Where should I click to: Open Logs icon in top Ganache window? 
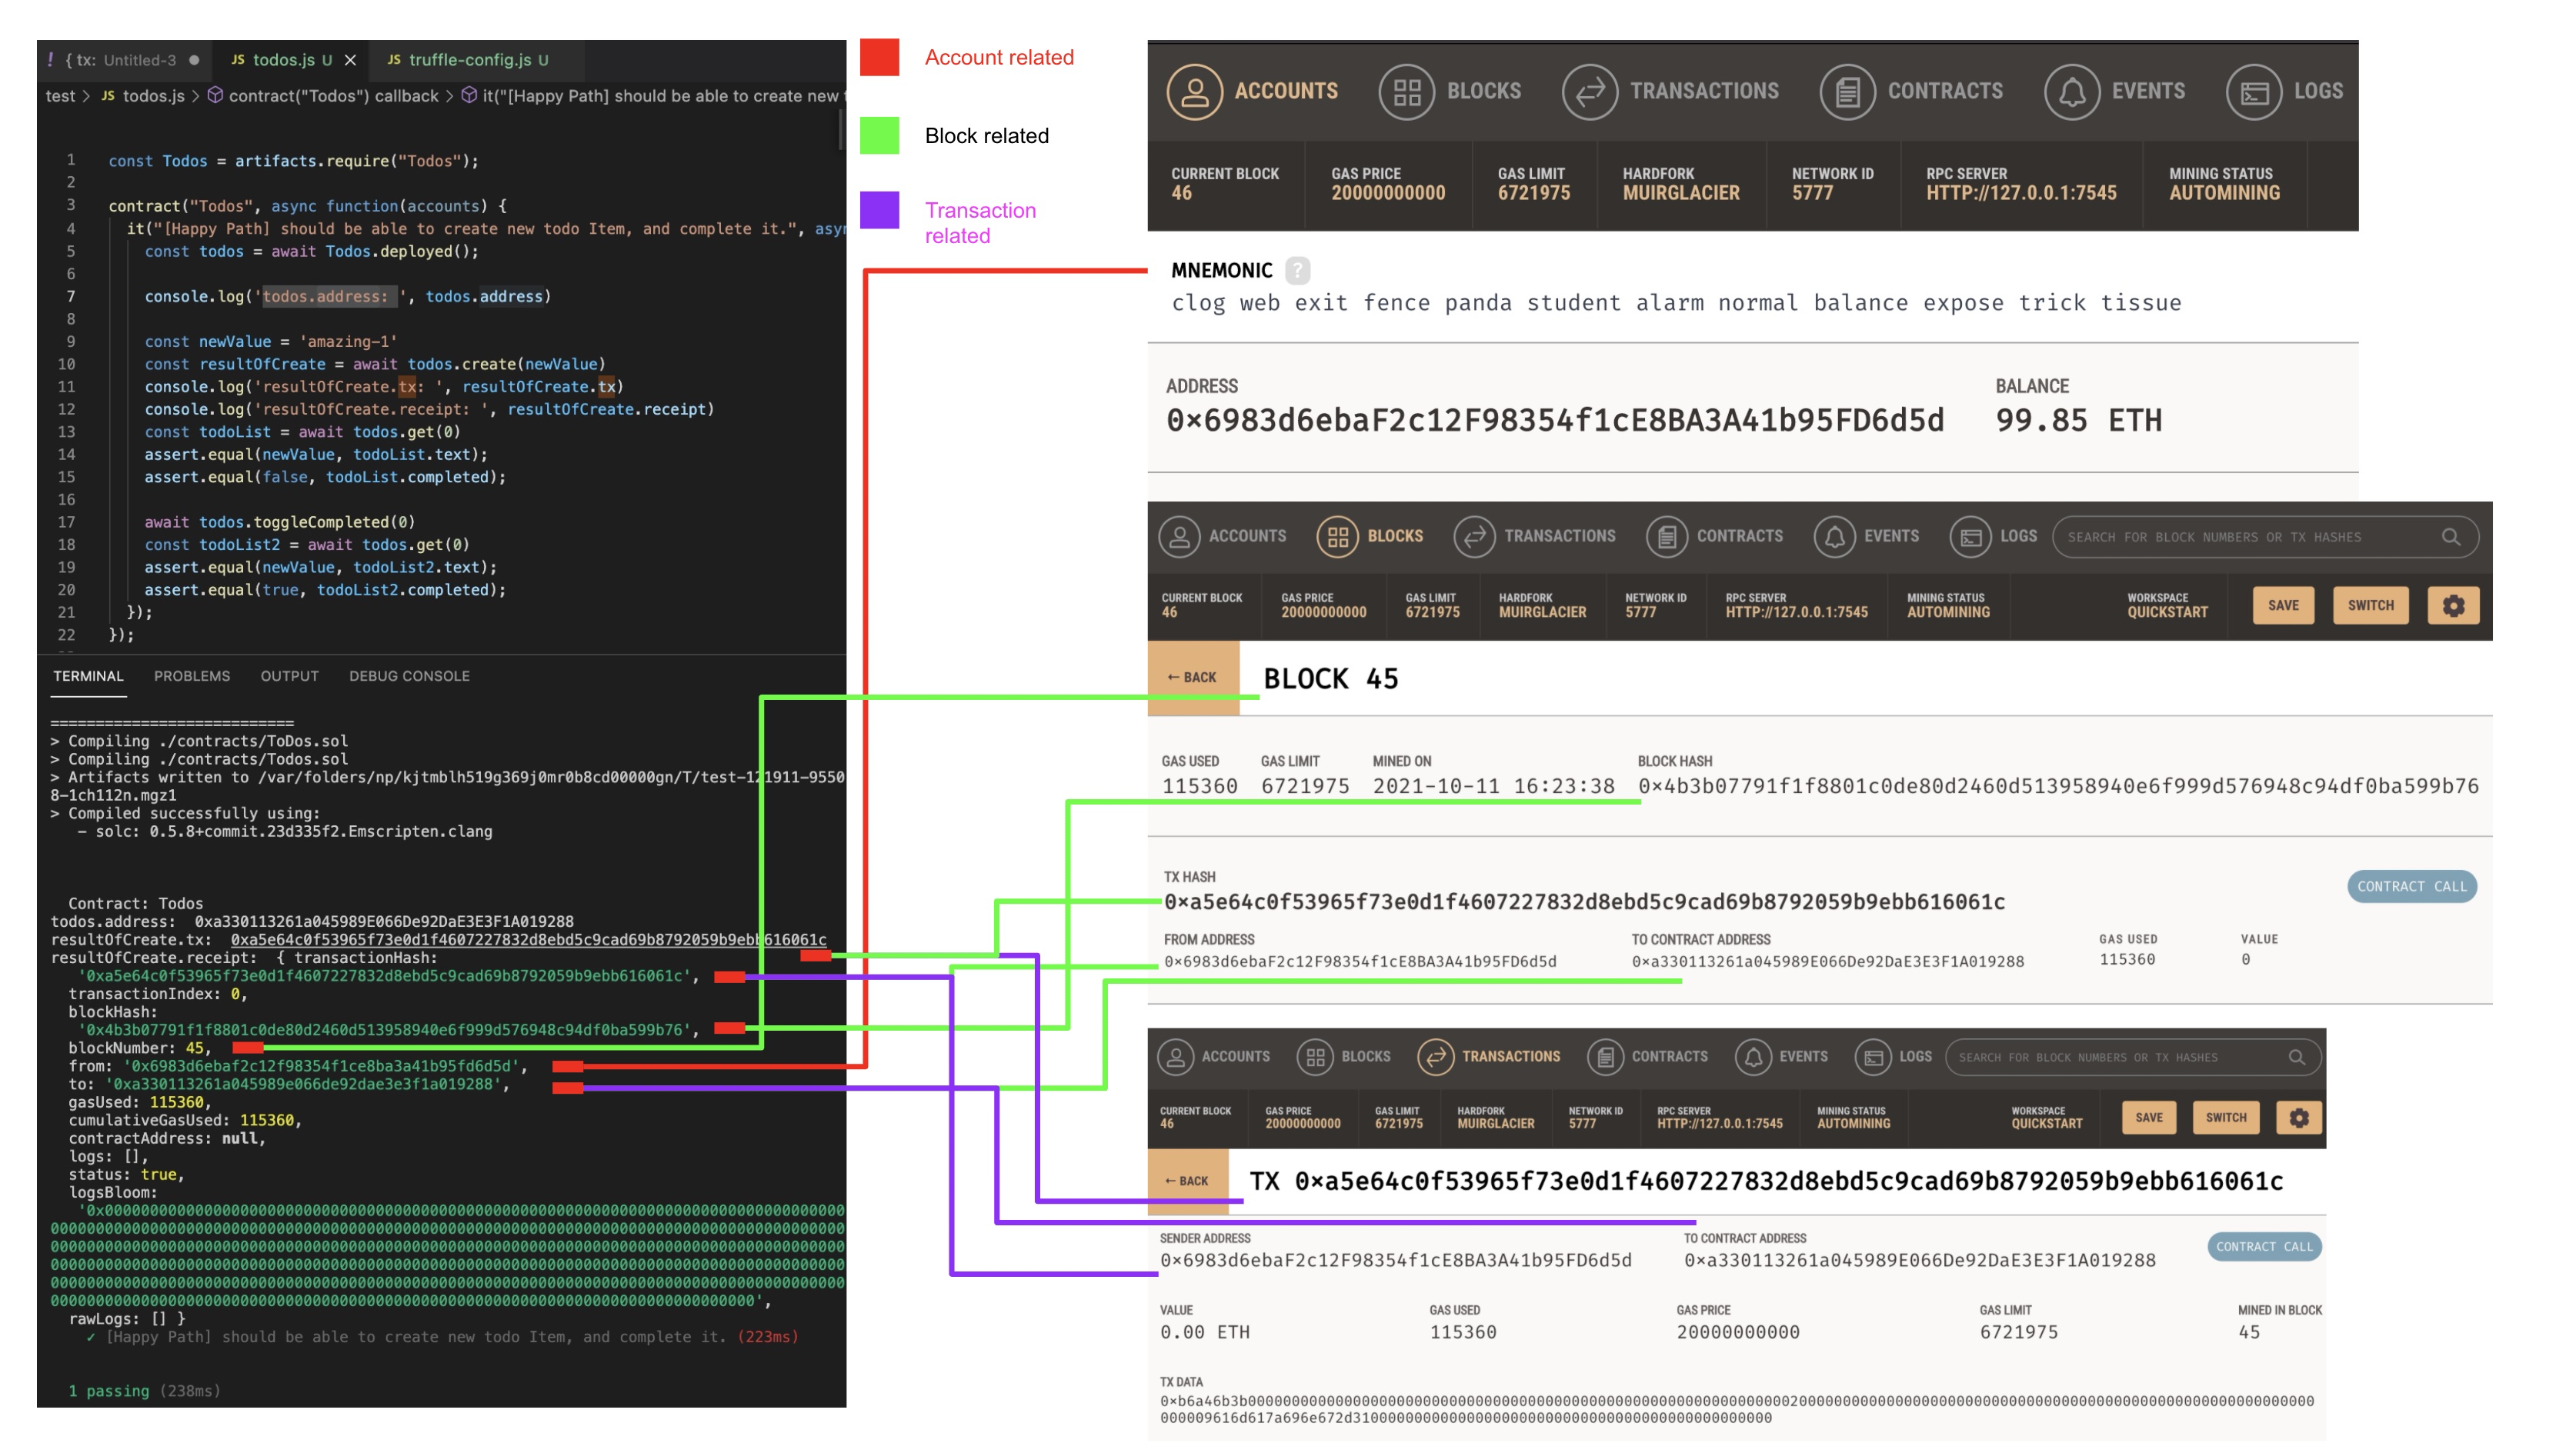[2253, 91]
